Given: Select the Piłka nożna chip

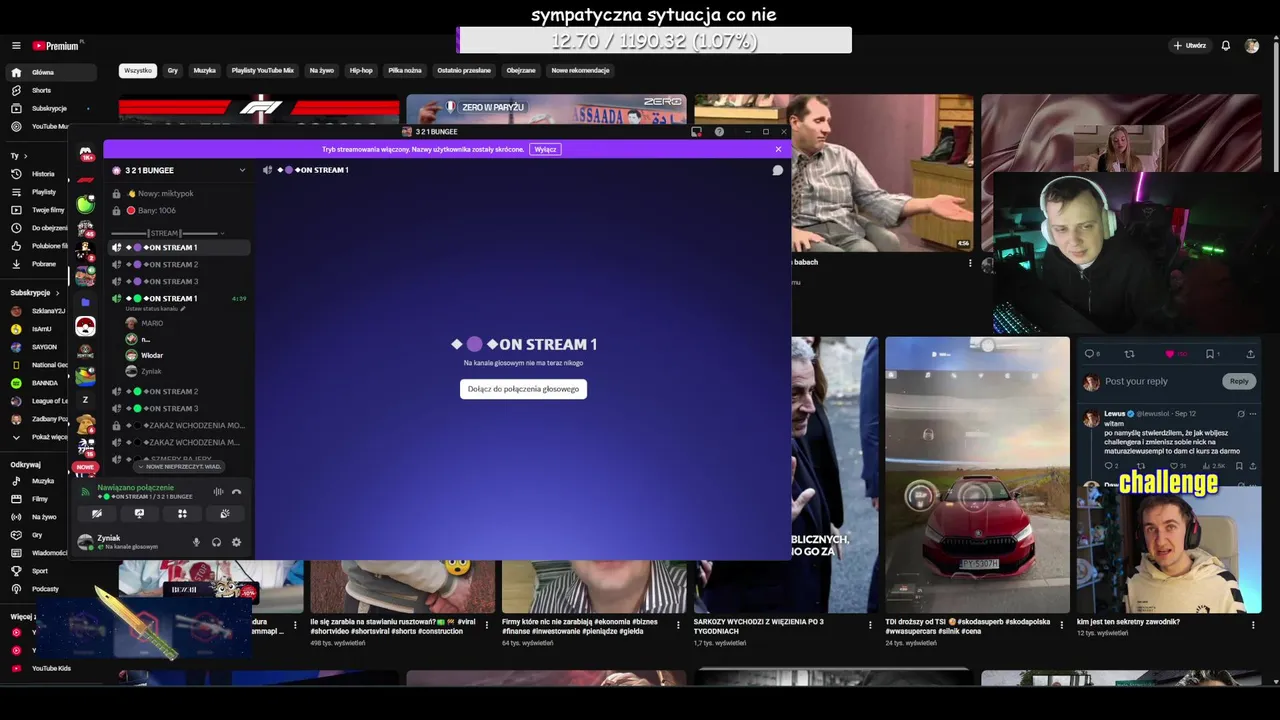Looking at the screenshot, I should pyautogui.click(x=405, y=71).
